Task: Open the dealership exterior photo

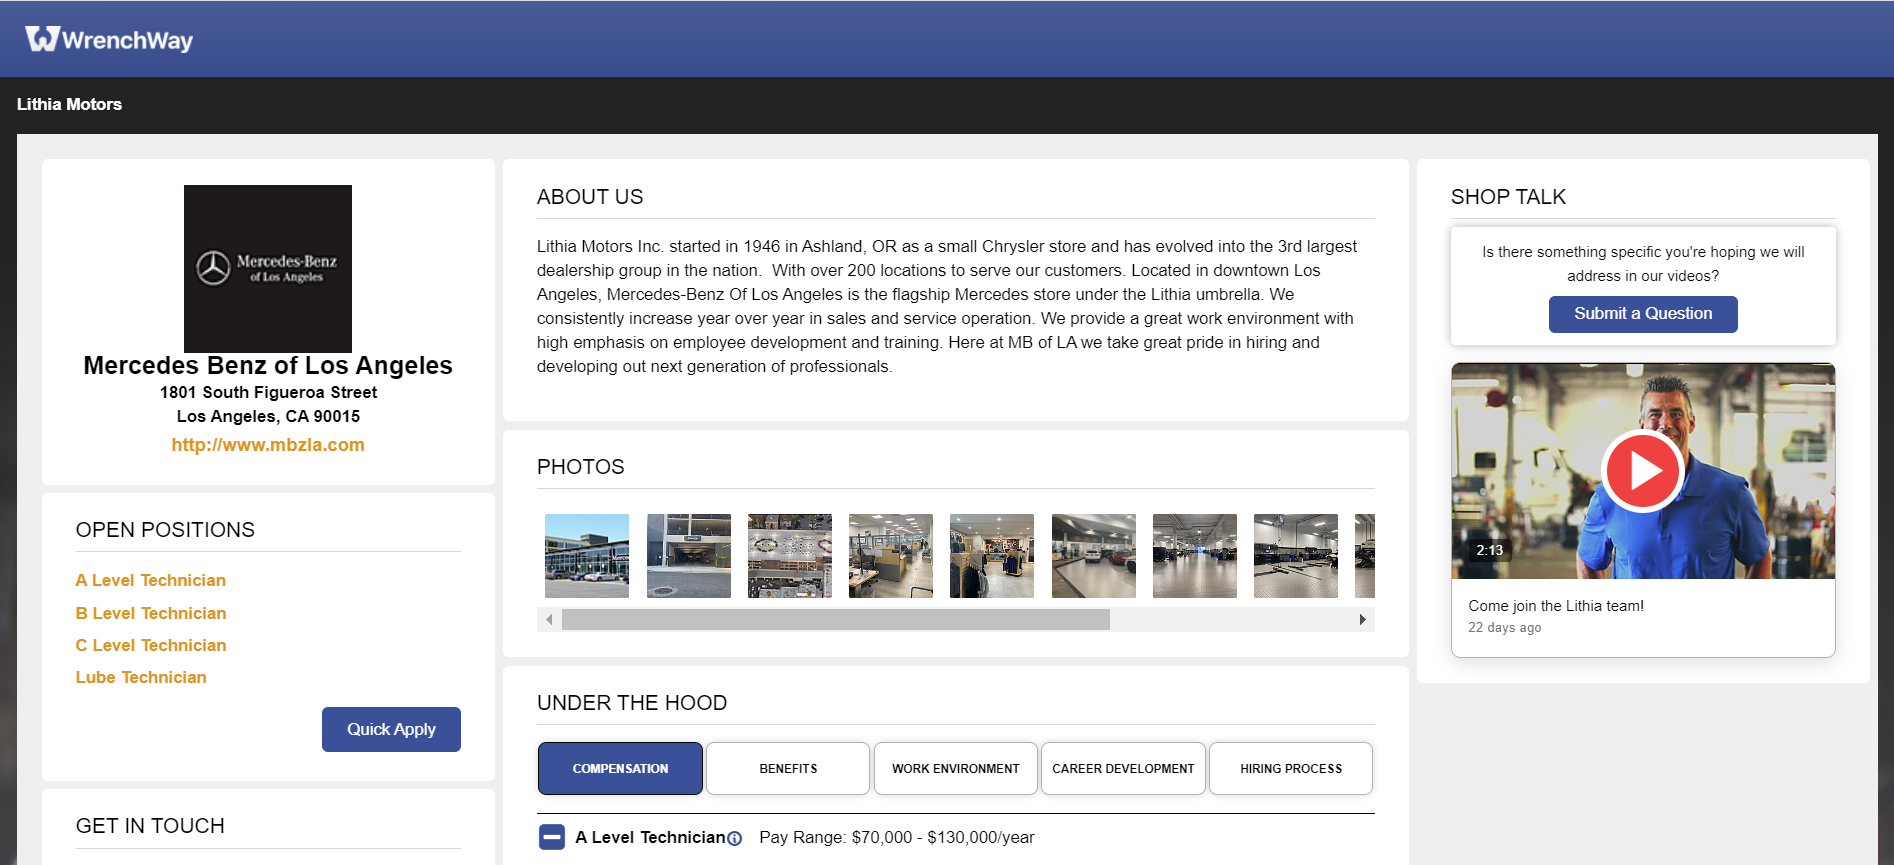Action: point(587,556)
